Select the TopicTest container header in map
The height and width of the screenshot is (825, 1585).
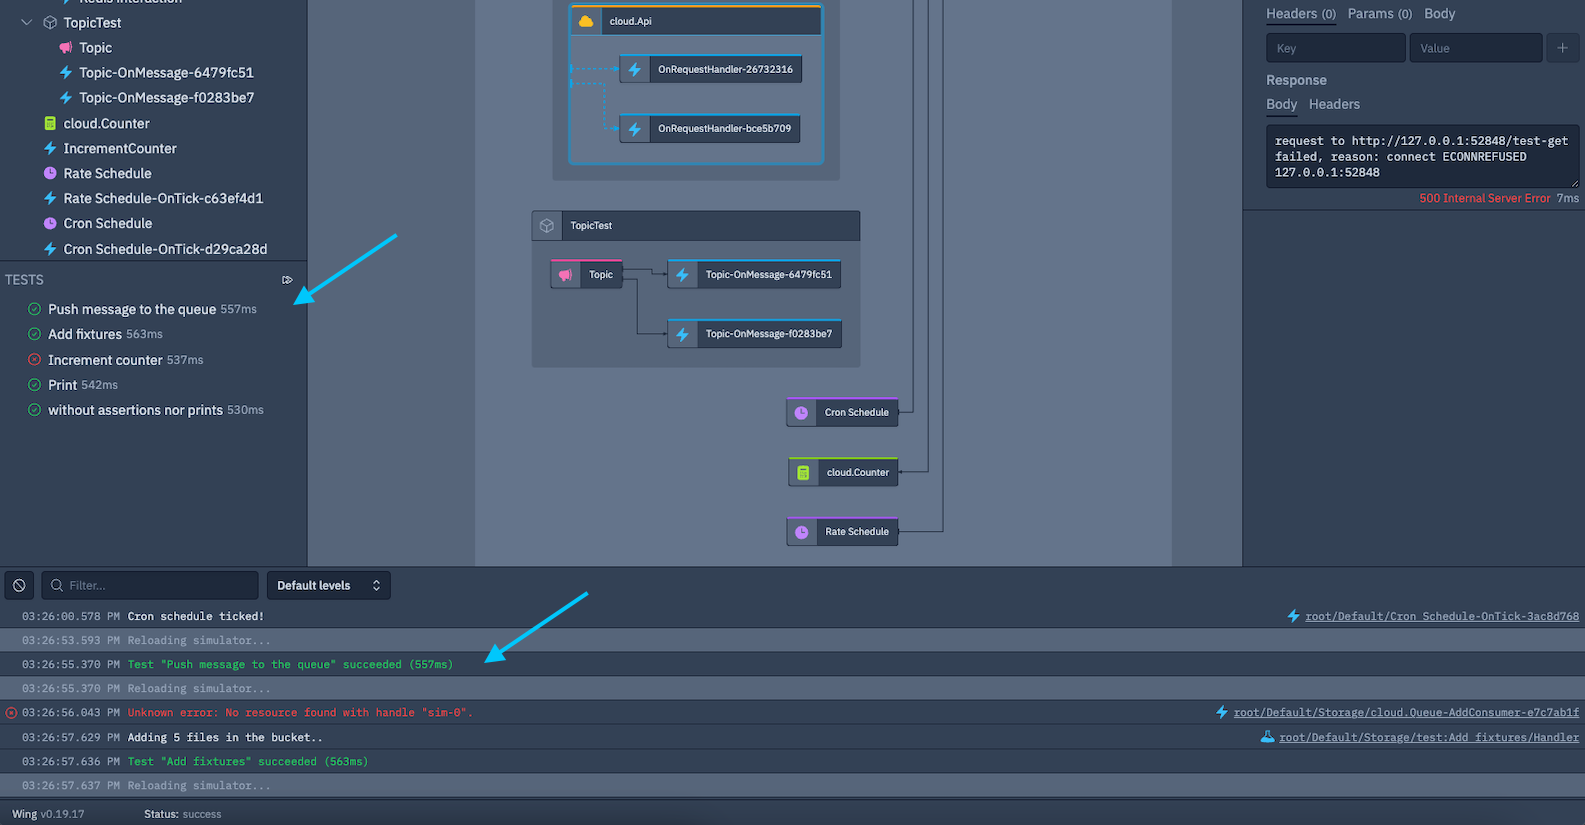click(695, 226)
